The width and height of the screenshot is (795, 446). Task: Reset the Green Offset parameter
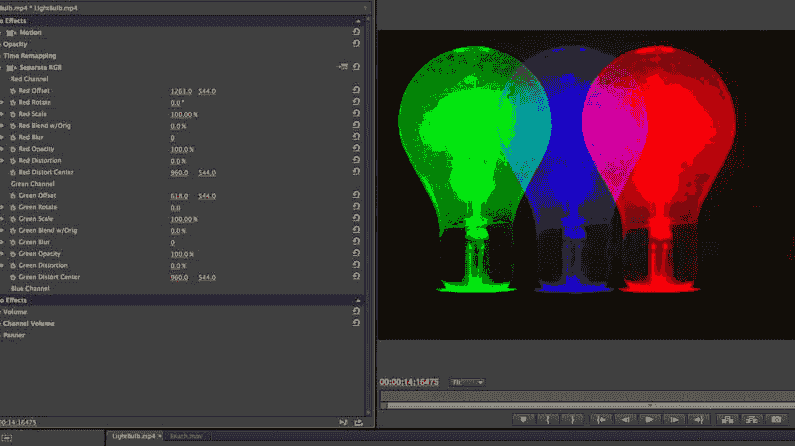click(x=356, y=195)
